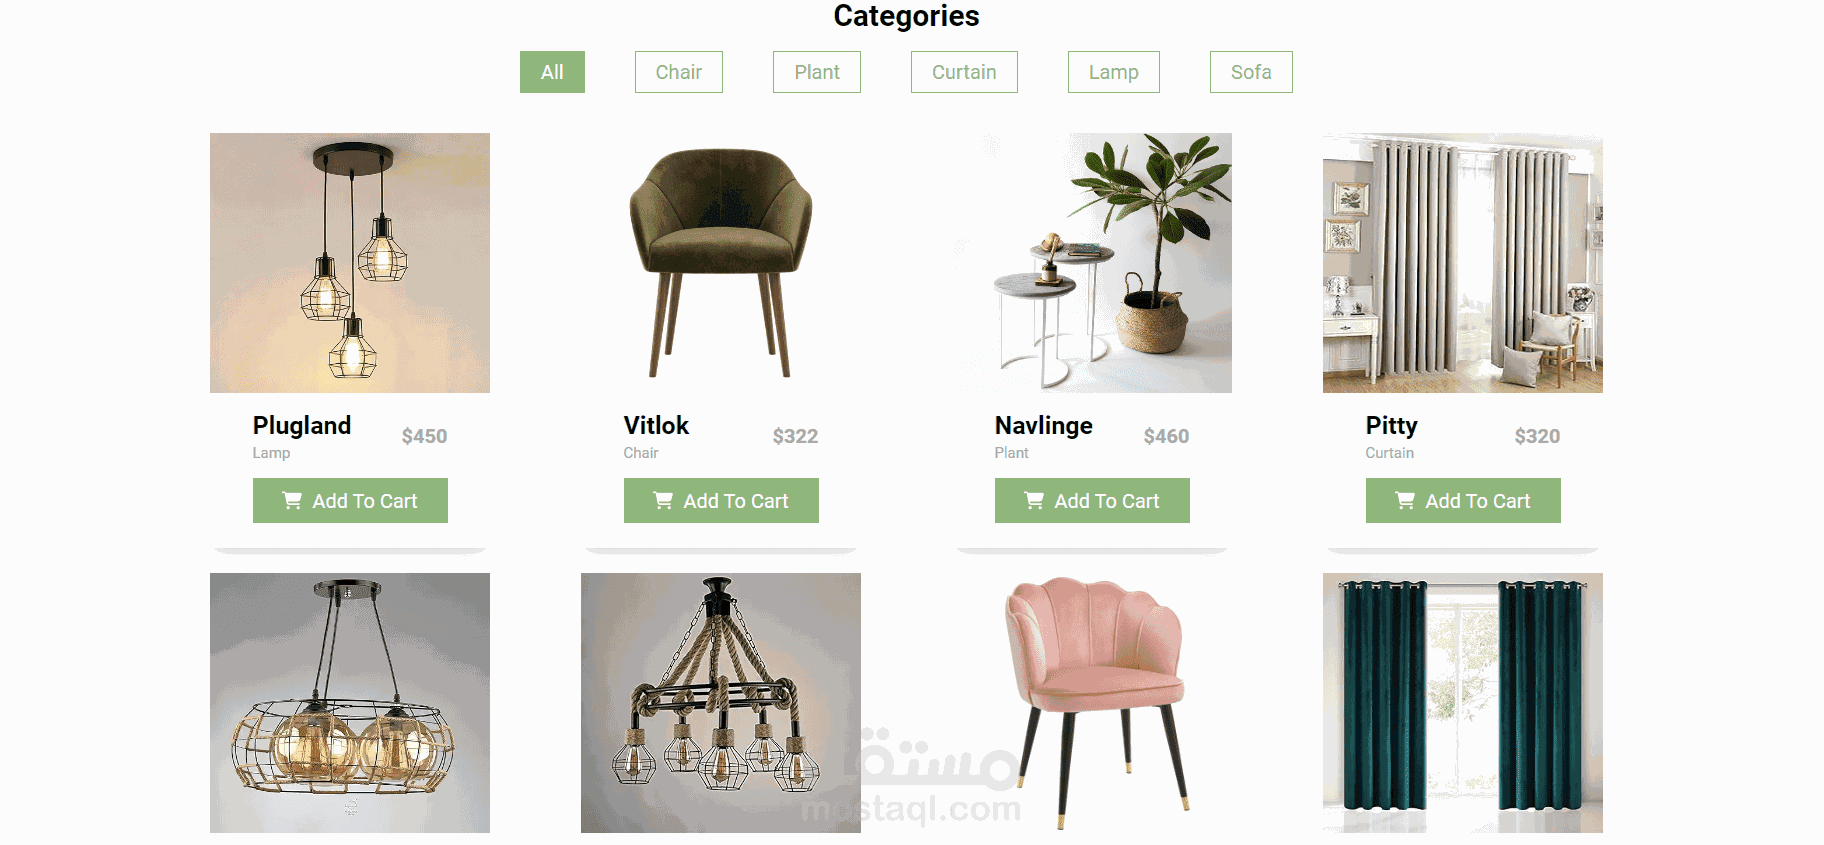View the Navlinge plant product photo
Viewport: 1824px width, 845px height.
click(x=1092, y=263)
